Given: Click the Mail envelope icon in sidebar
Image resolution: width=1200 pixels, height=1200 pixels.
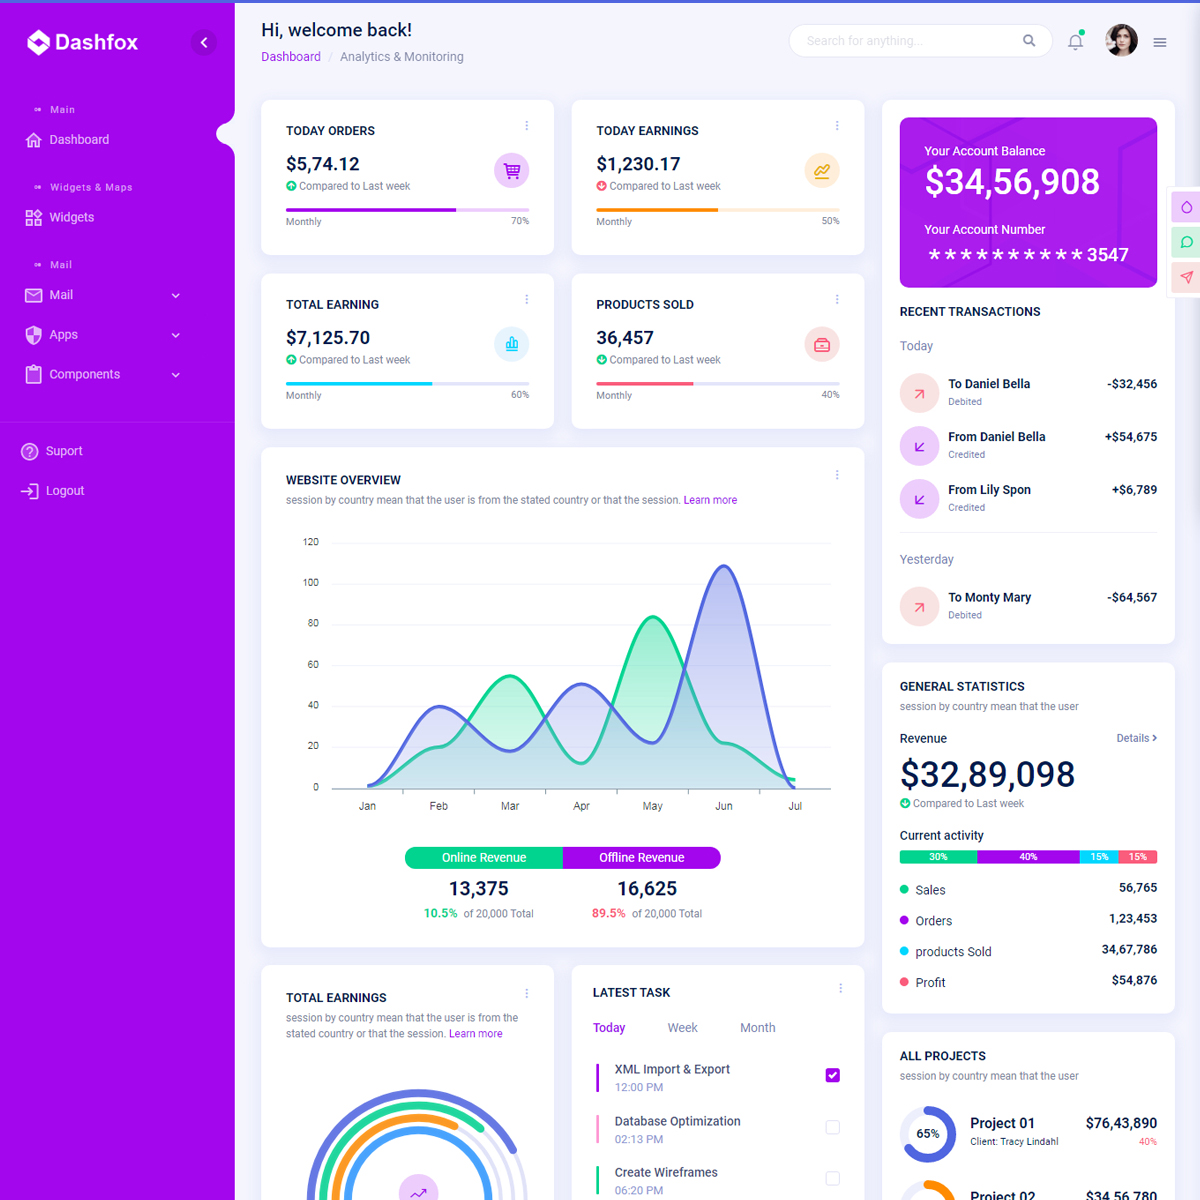Looking at the screenshot, I should [x=33, y=295].
